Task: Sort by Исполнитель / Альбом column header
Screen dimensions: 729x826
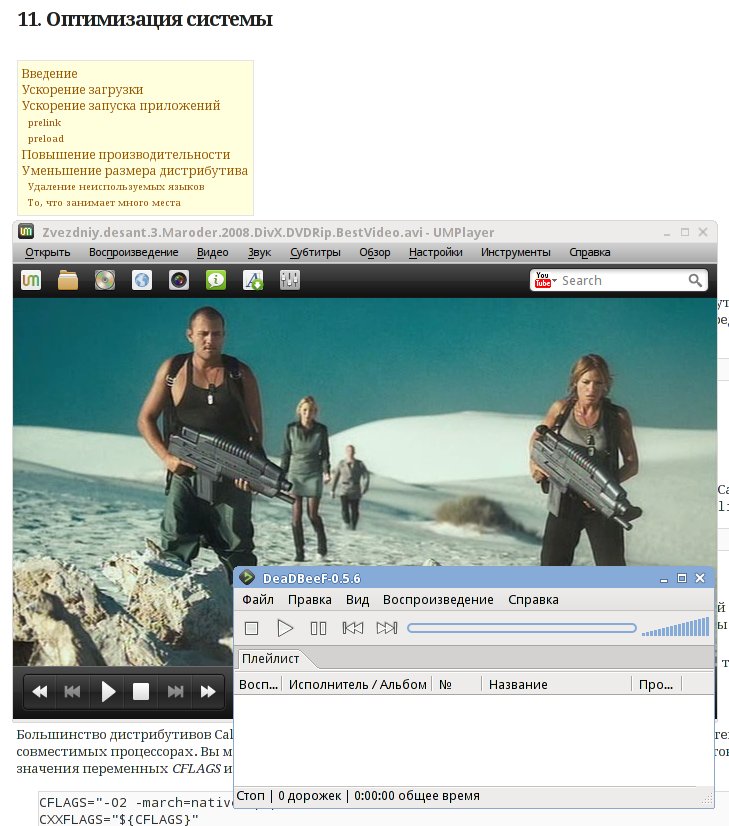Action: coord(357,684)
